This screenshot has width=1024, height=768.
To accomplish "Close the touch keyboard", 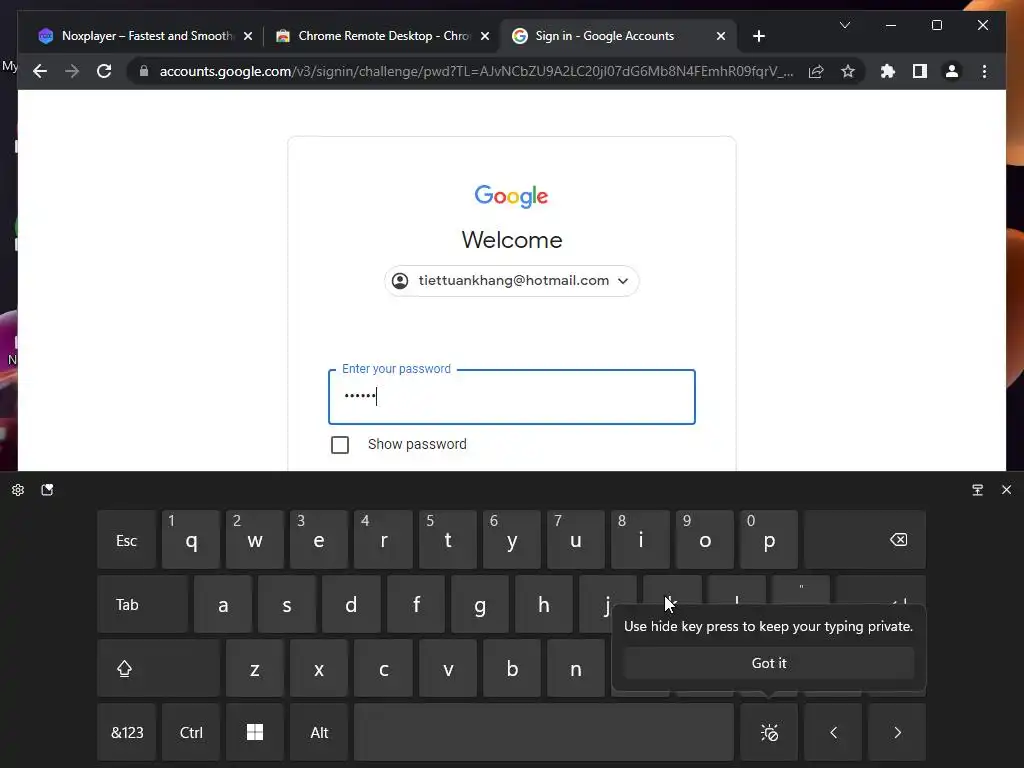I will 1006,490.
